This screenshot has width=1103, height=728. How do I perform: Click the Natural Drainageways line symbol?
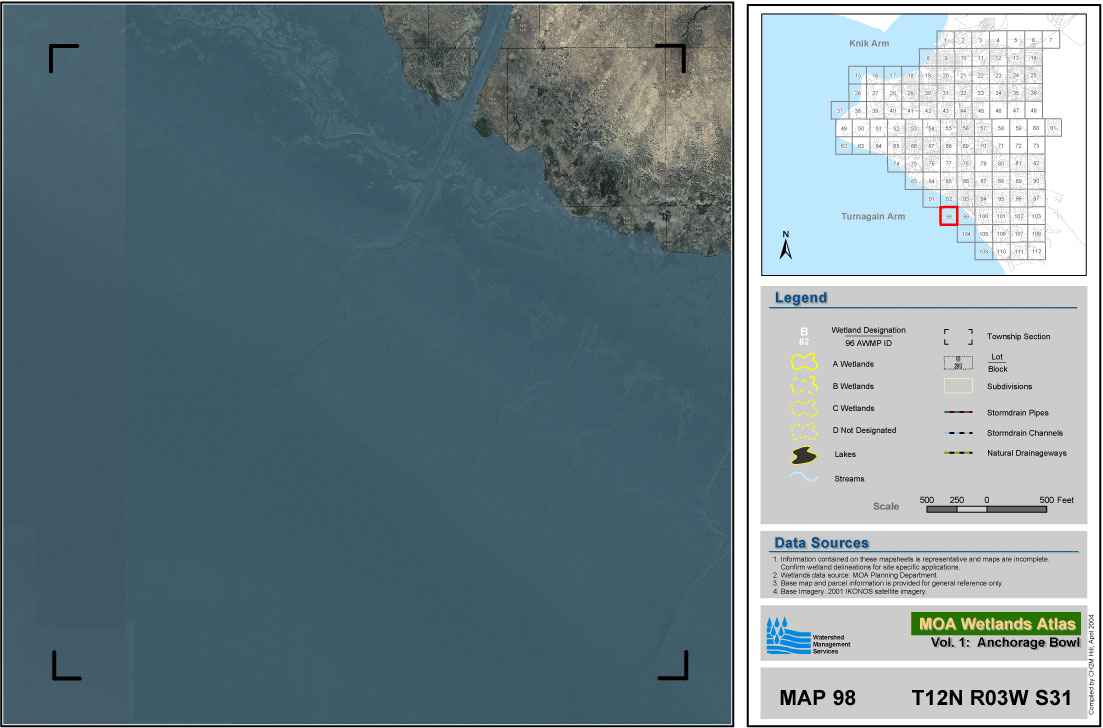958,454
